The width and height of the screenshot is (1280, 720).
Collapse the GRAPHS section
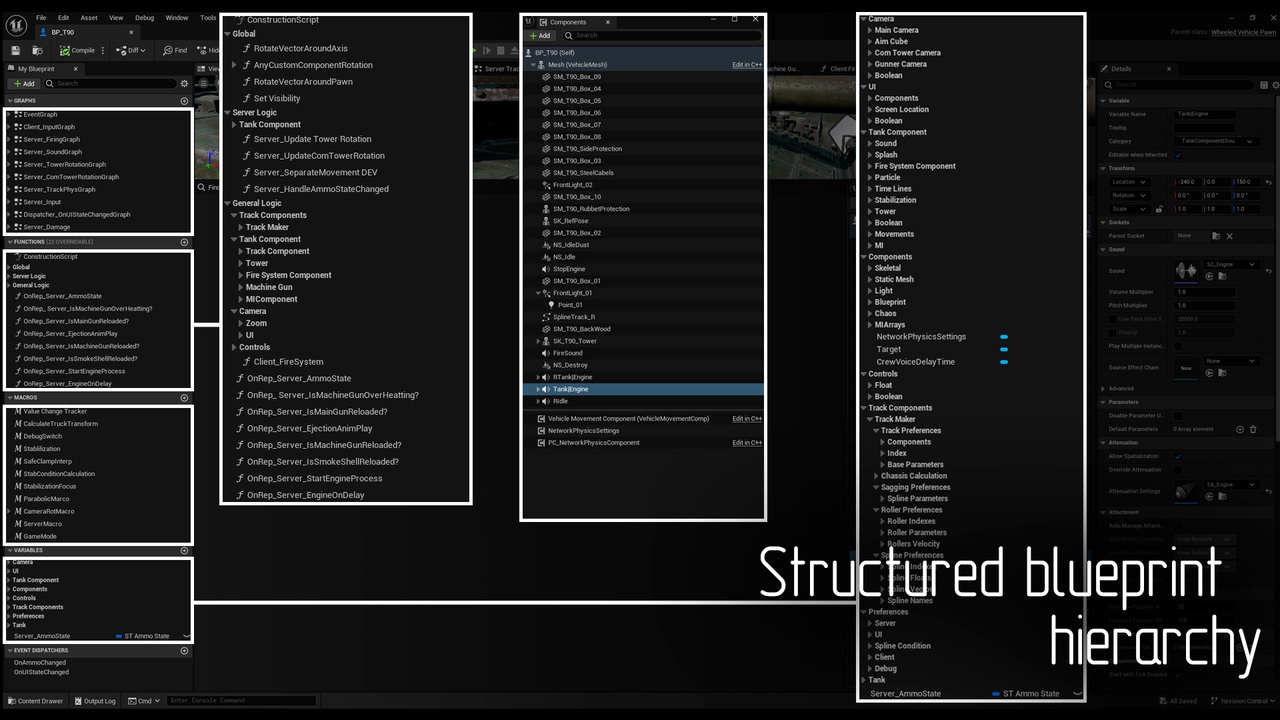(10, 101)
